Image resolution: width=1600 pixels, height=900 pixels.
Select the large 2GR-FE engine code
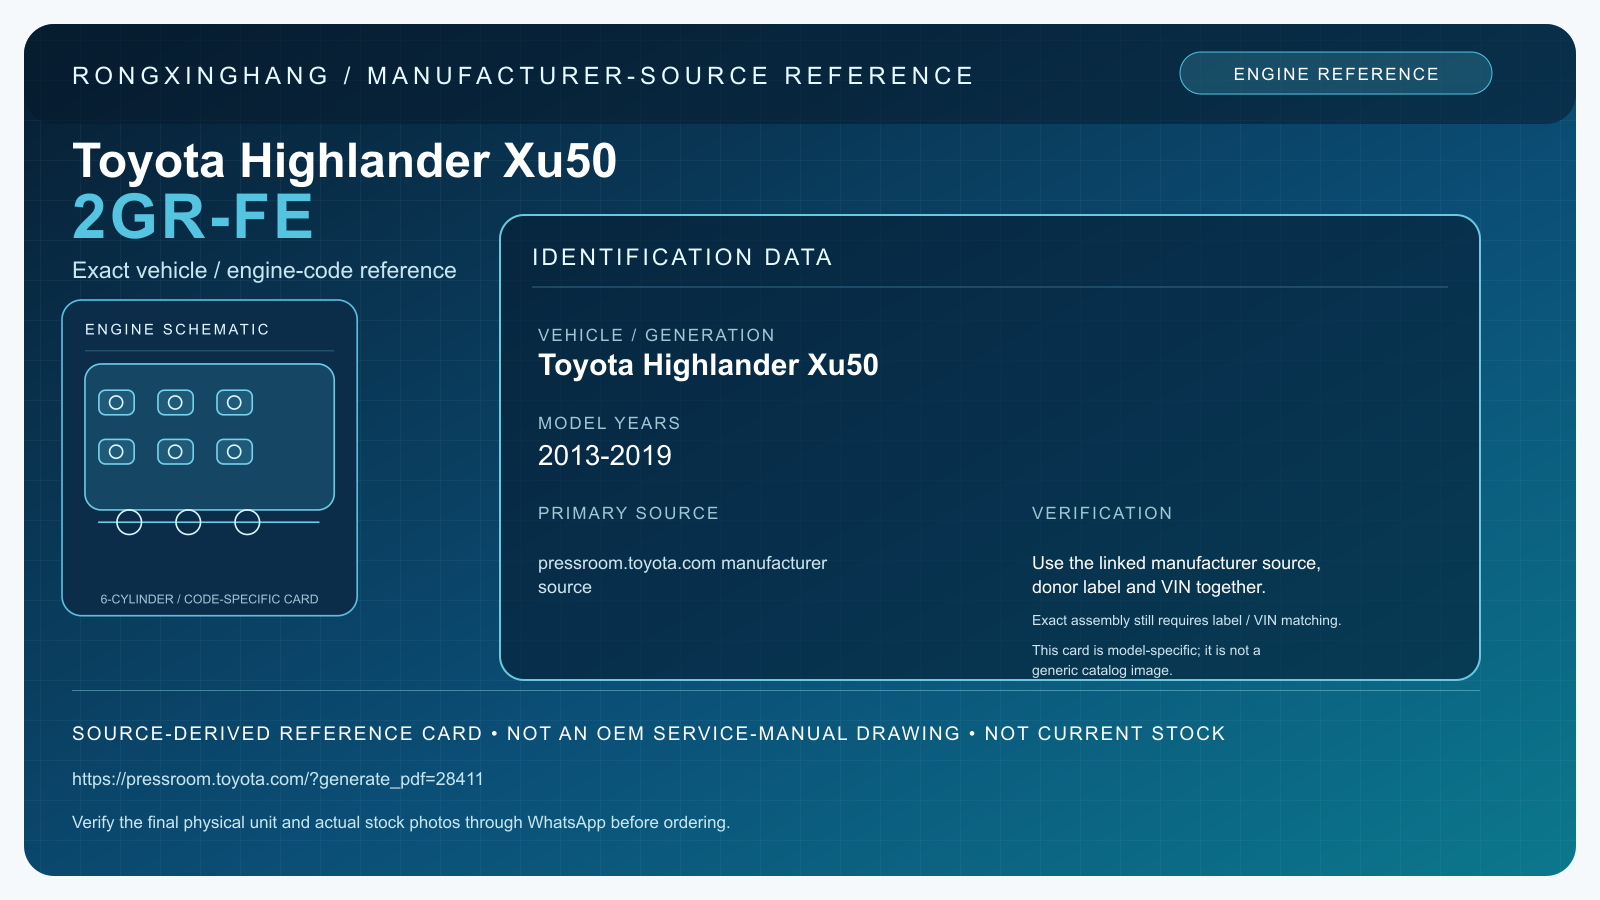click(x=193, y=217)
